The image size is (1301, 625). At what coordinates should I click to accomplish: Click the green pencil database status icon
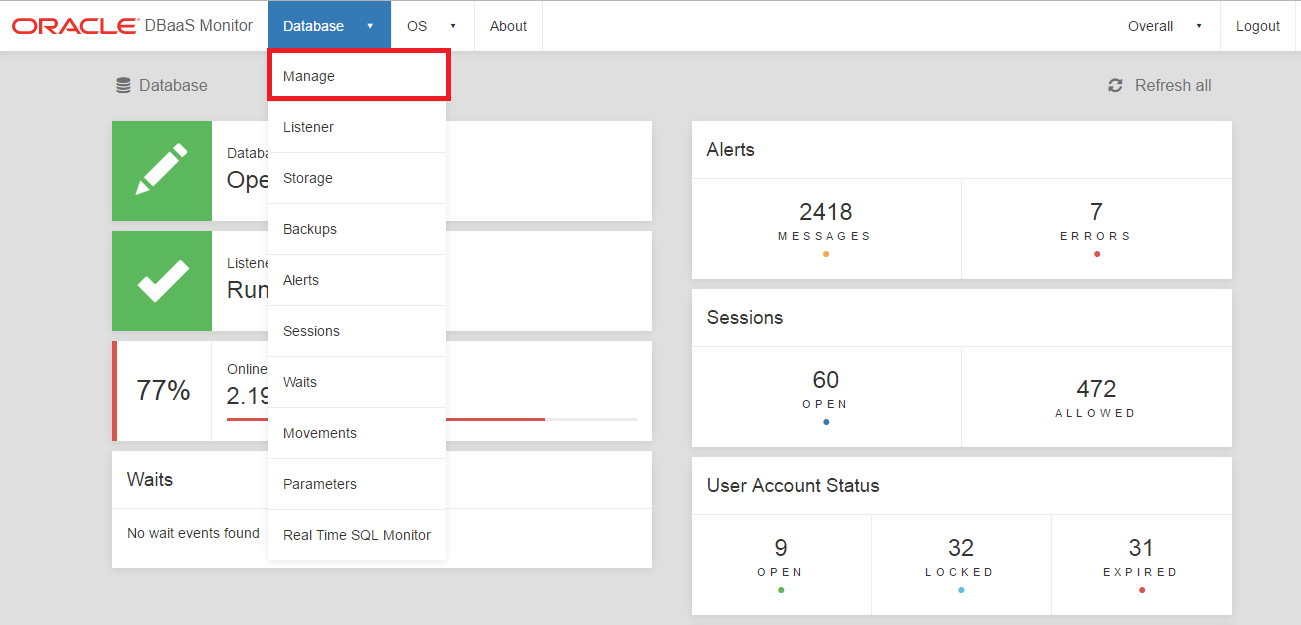(162, 170)
